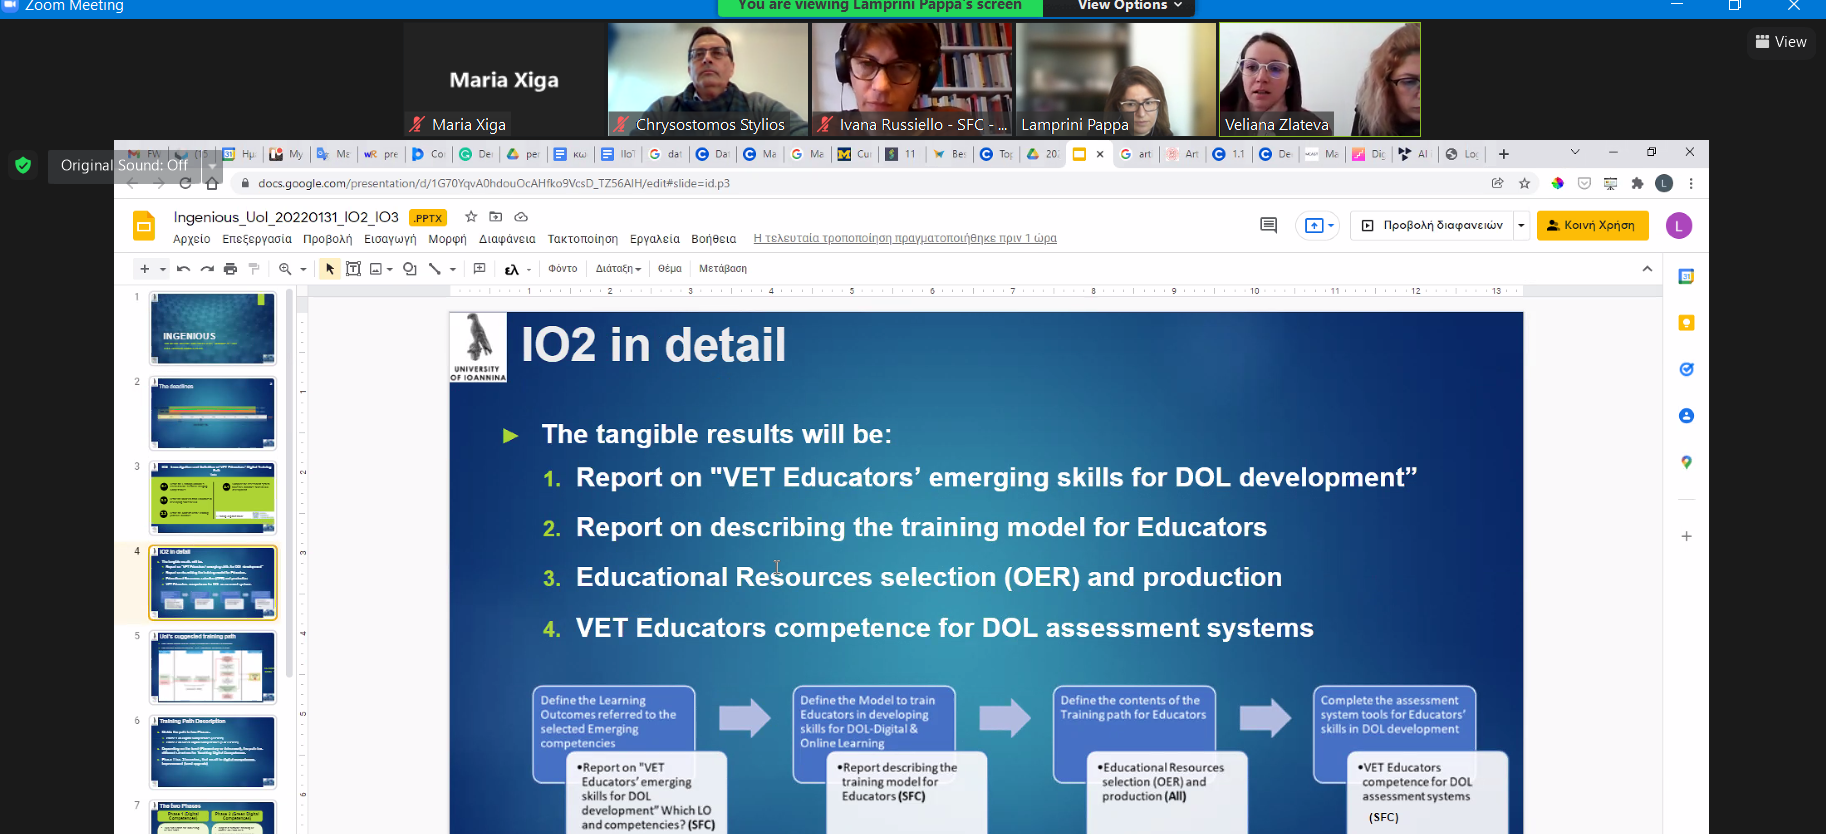Viewport: 1826px width, 834px height.
Task: Open Chrome tab search chevron
Action: [1575, 152]
